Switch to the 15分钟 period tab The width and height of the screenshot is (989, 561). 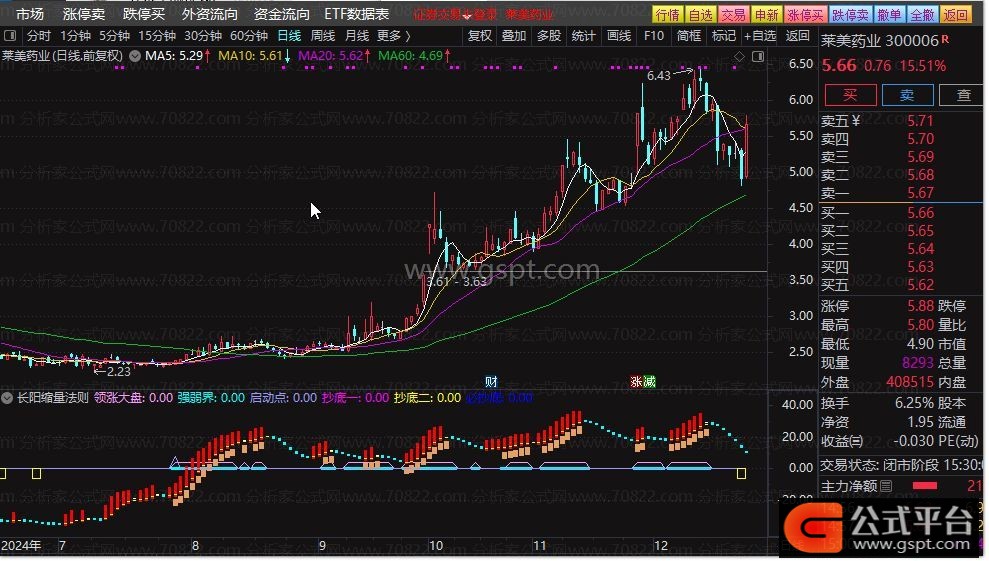(x=157, y=36)
